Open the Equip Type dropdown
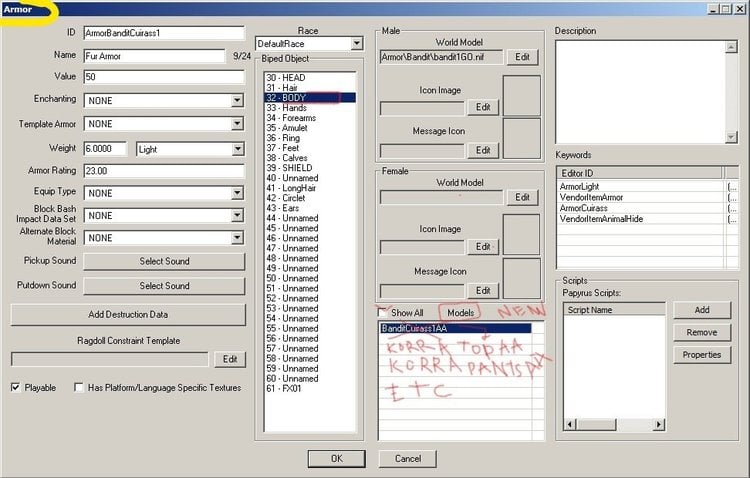This screenshot has width=750, height=478. point(237,193)
